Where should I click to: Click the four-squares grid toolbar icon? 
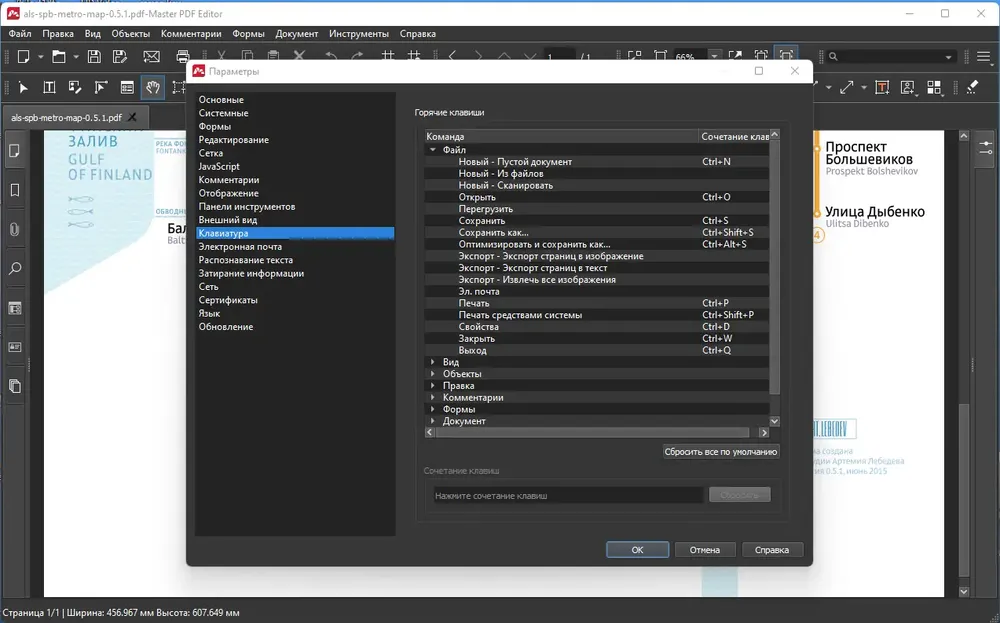point(934,87)
